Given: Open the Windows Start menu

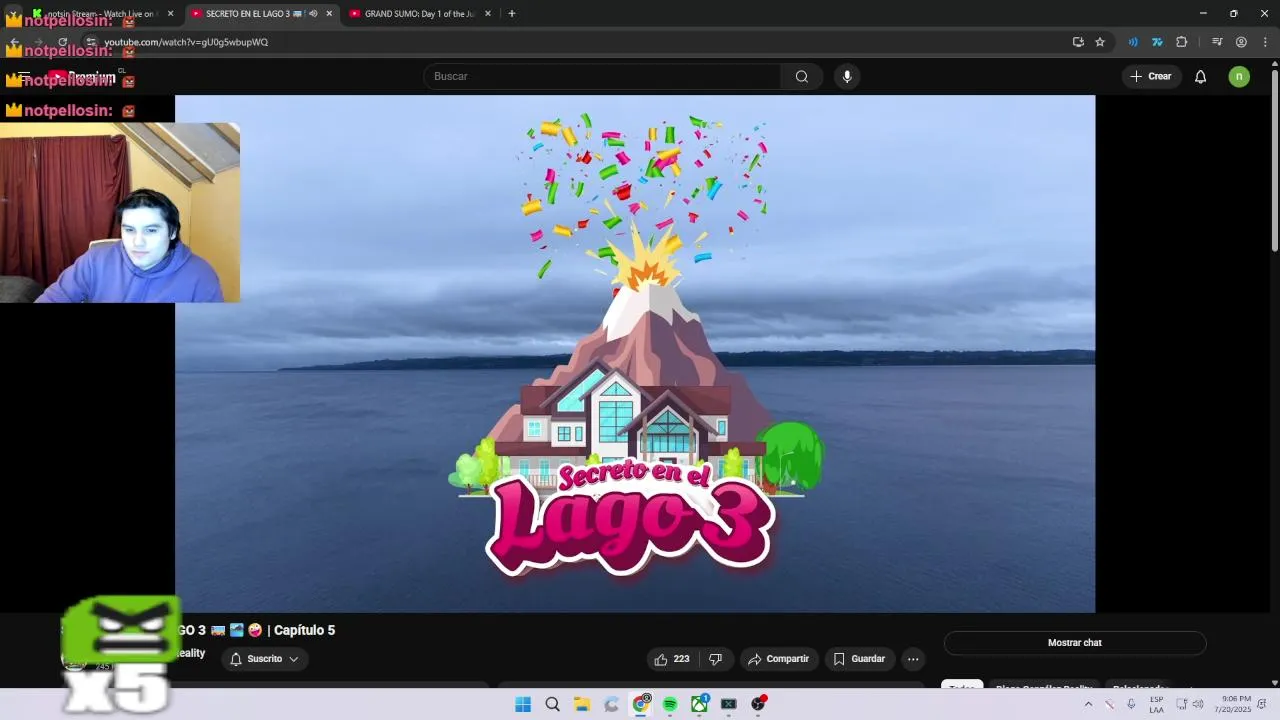Looking at the screenshot, I should [523, 704].
